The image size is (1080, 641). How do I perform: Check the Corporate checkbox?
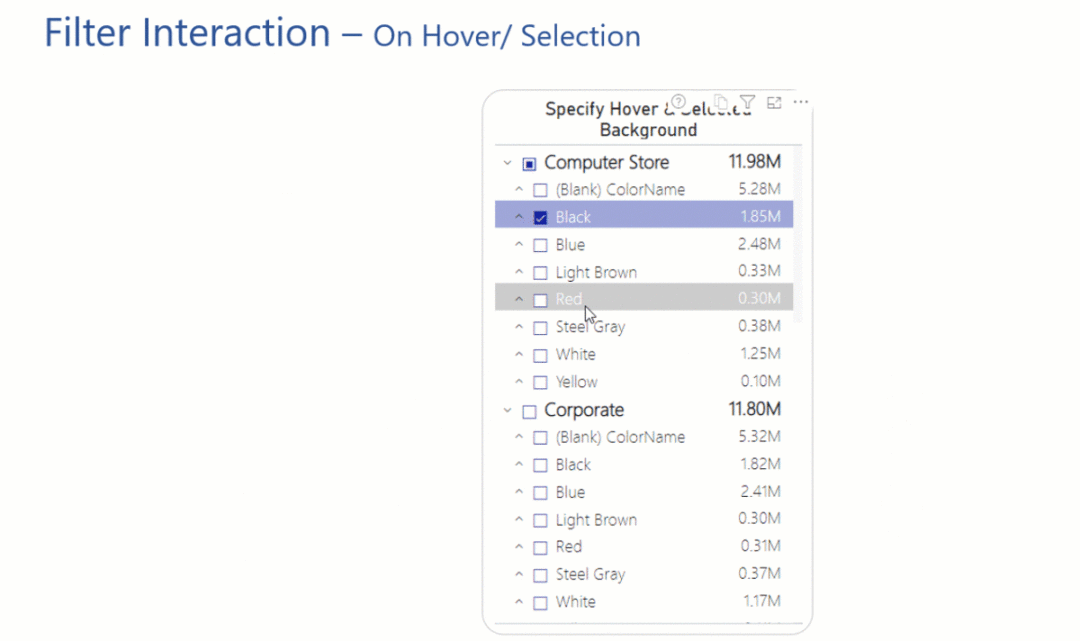pyautogui.click(x=528, y=410)
